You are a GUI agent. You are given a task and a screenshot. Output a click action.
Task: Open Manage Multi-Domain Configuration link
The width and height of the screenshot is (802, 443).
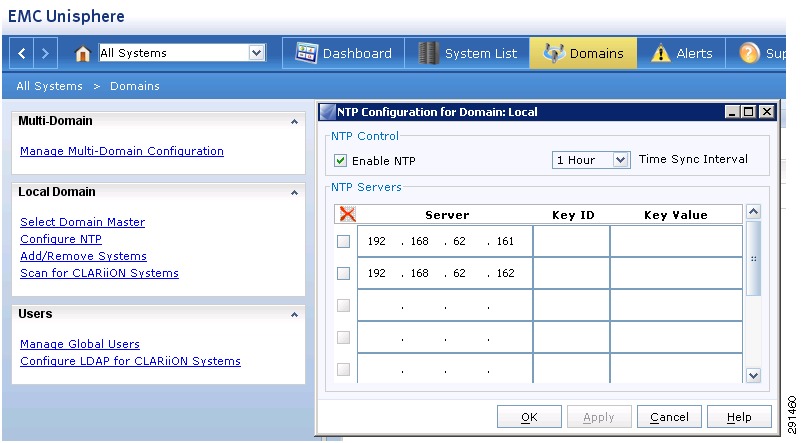coord(122,151)
